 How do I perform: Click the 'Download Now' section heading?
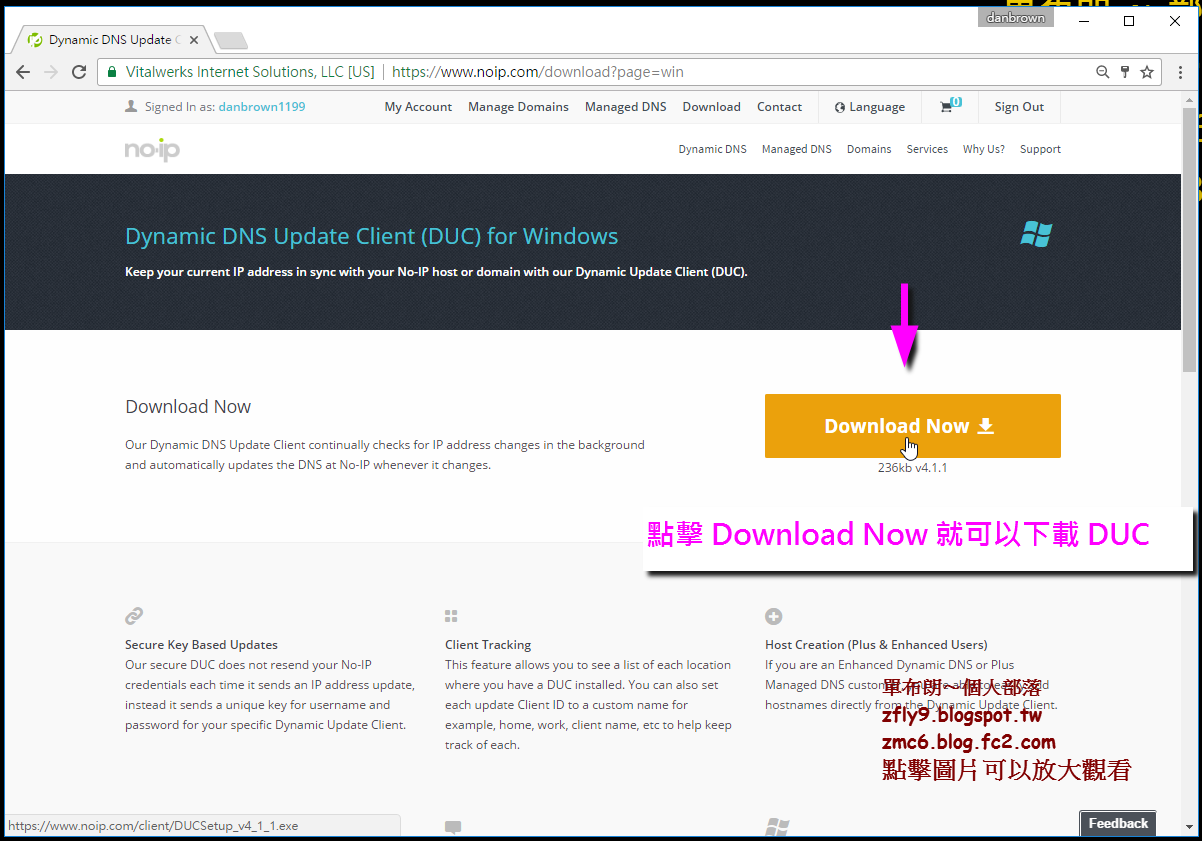[x=188, y=407]
